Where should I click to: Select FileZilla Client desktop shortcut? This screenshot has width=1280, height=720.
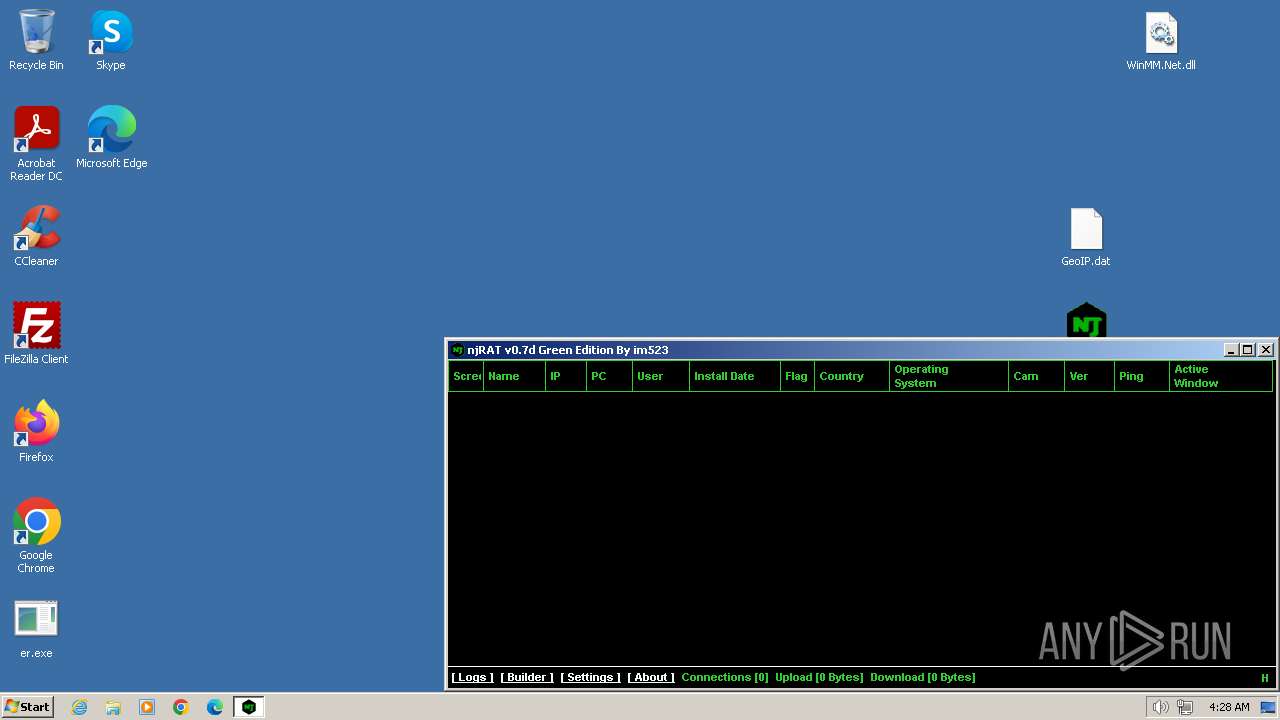tap(36, 334)
